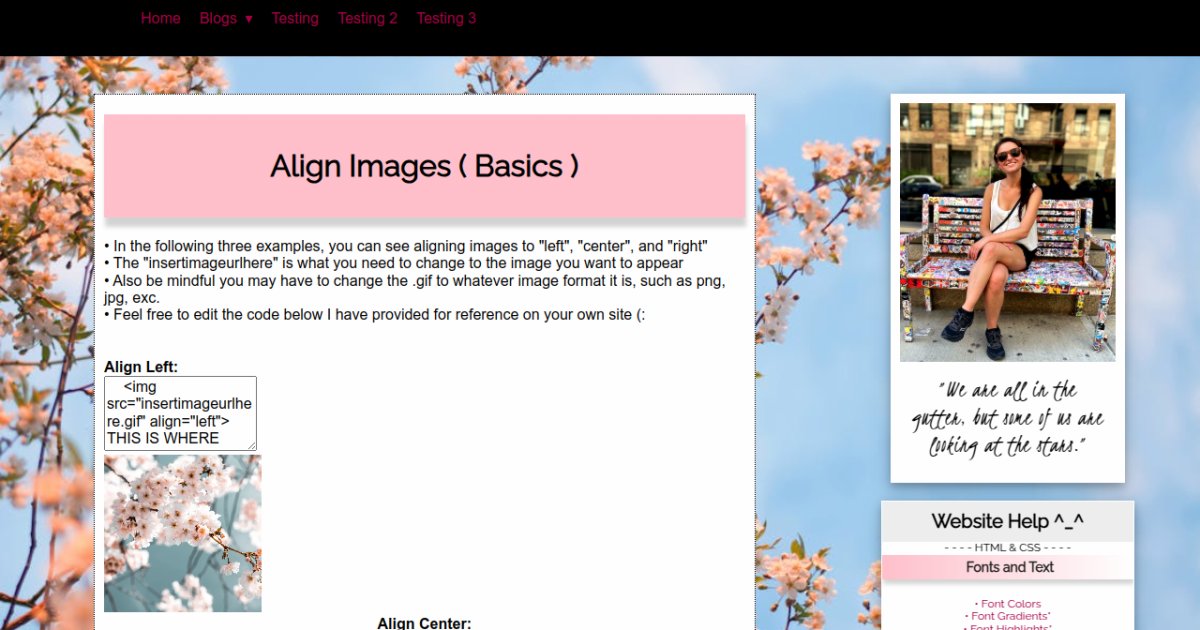Click the instructions paragraph about insertimageurlhere

click(391, 264)
